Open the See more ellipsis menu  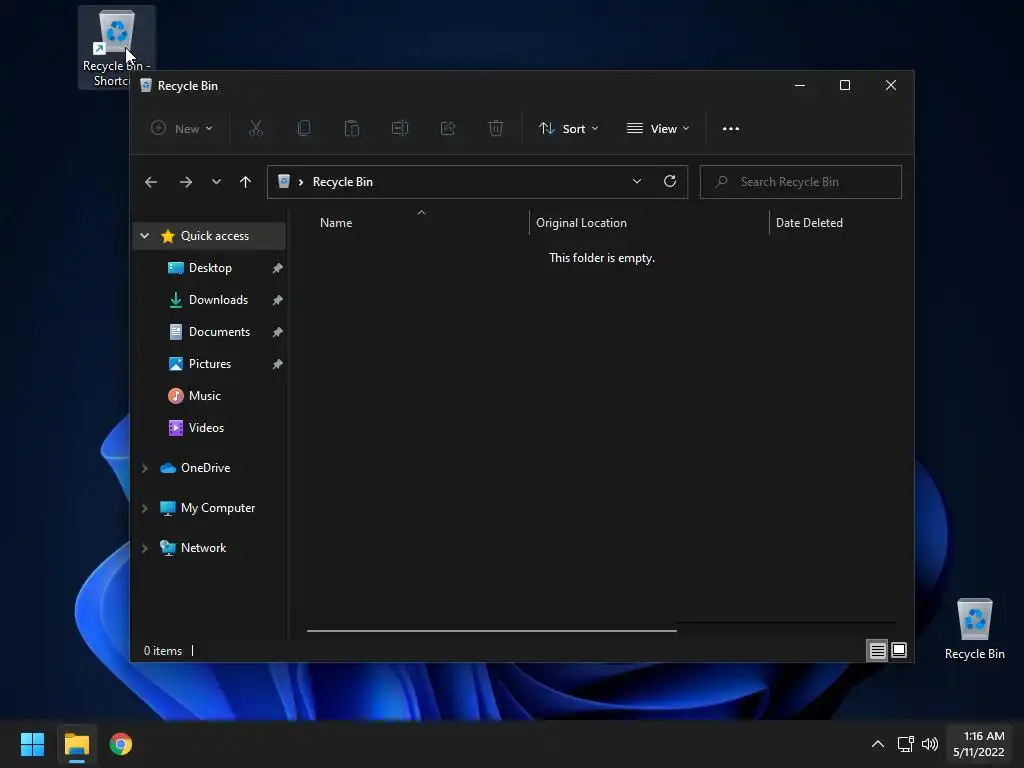coord(731,129)
